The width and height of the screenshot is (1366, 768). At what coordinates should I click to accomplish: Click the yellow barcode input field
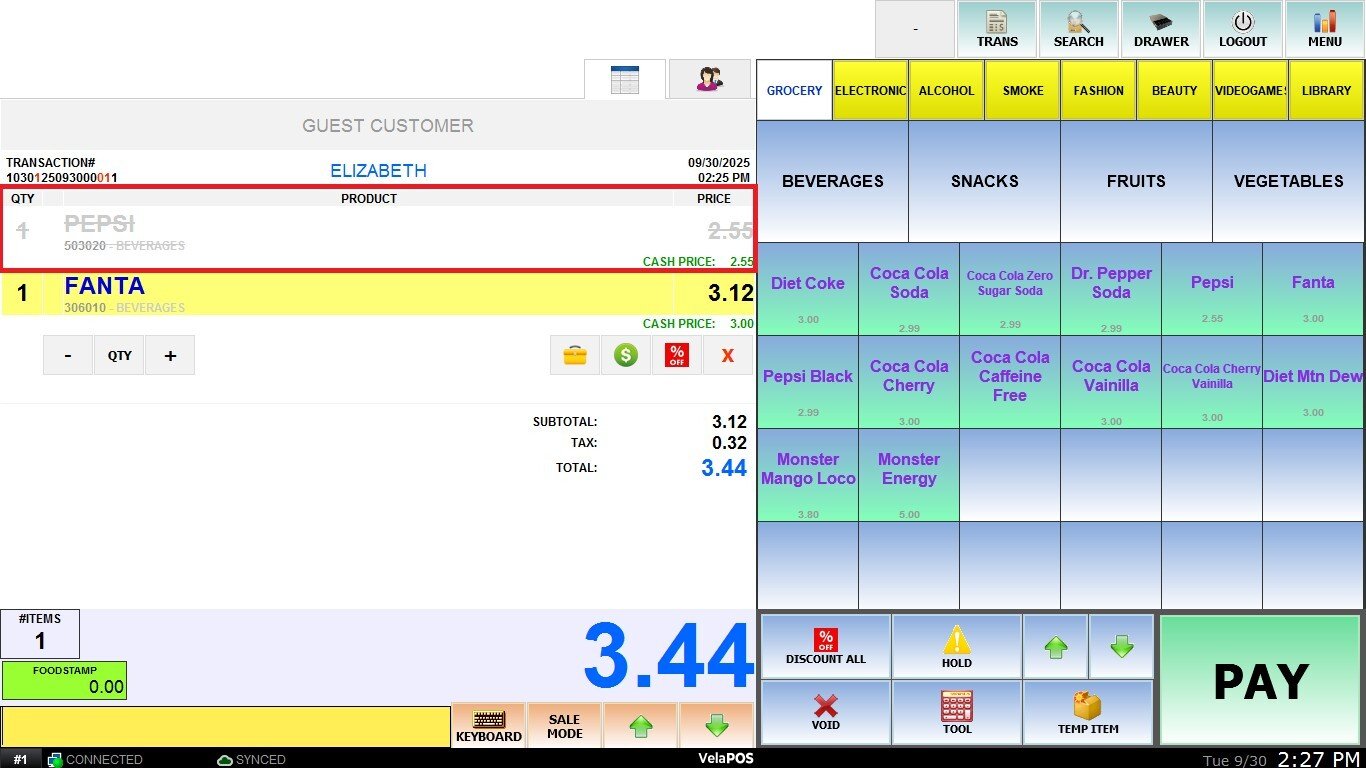click(x=225, y=727)
